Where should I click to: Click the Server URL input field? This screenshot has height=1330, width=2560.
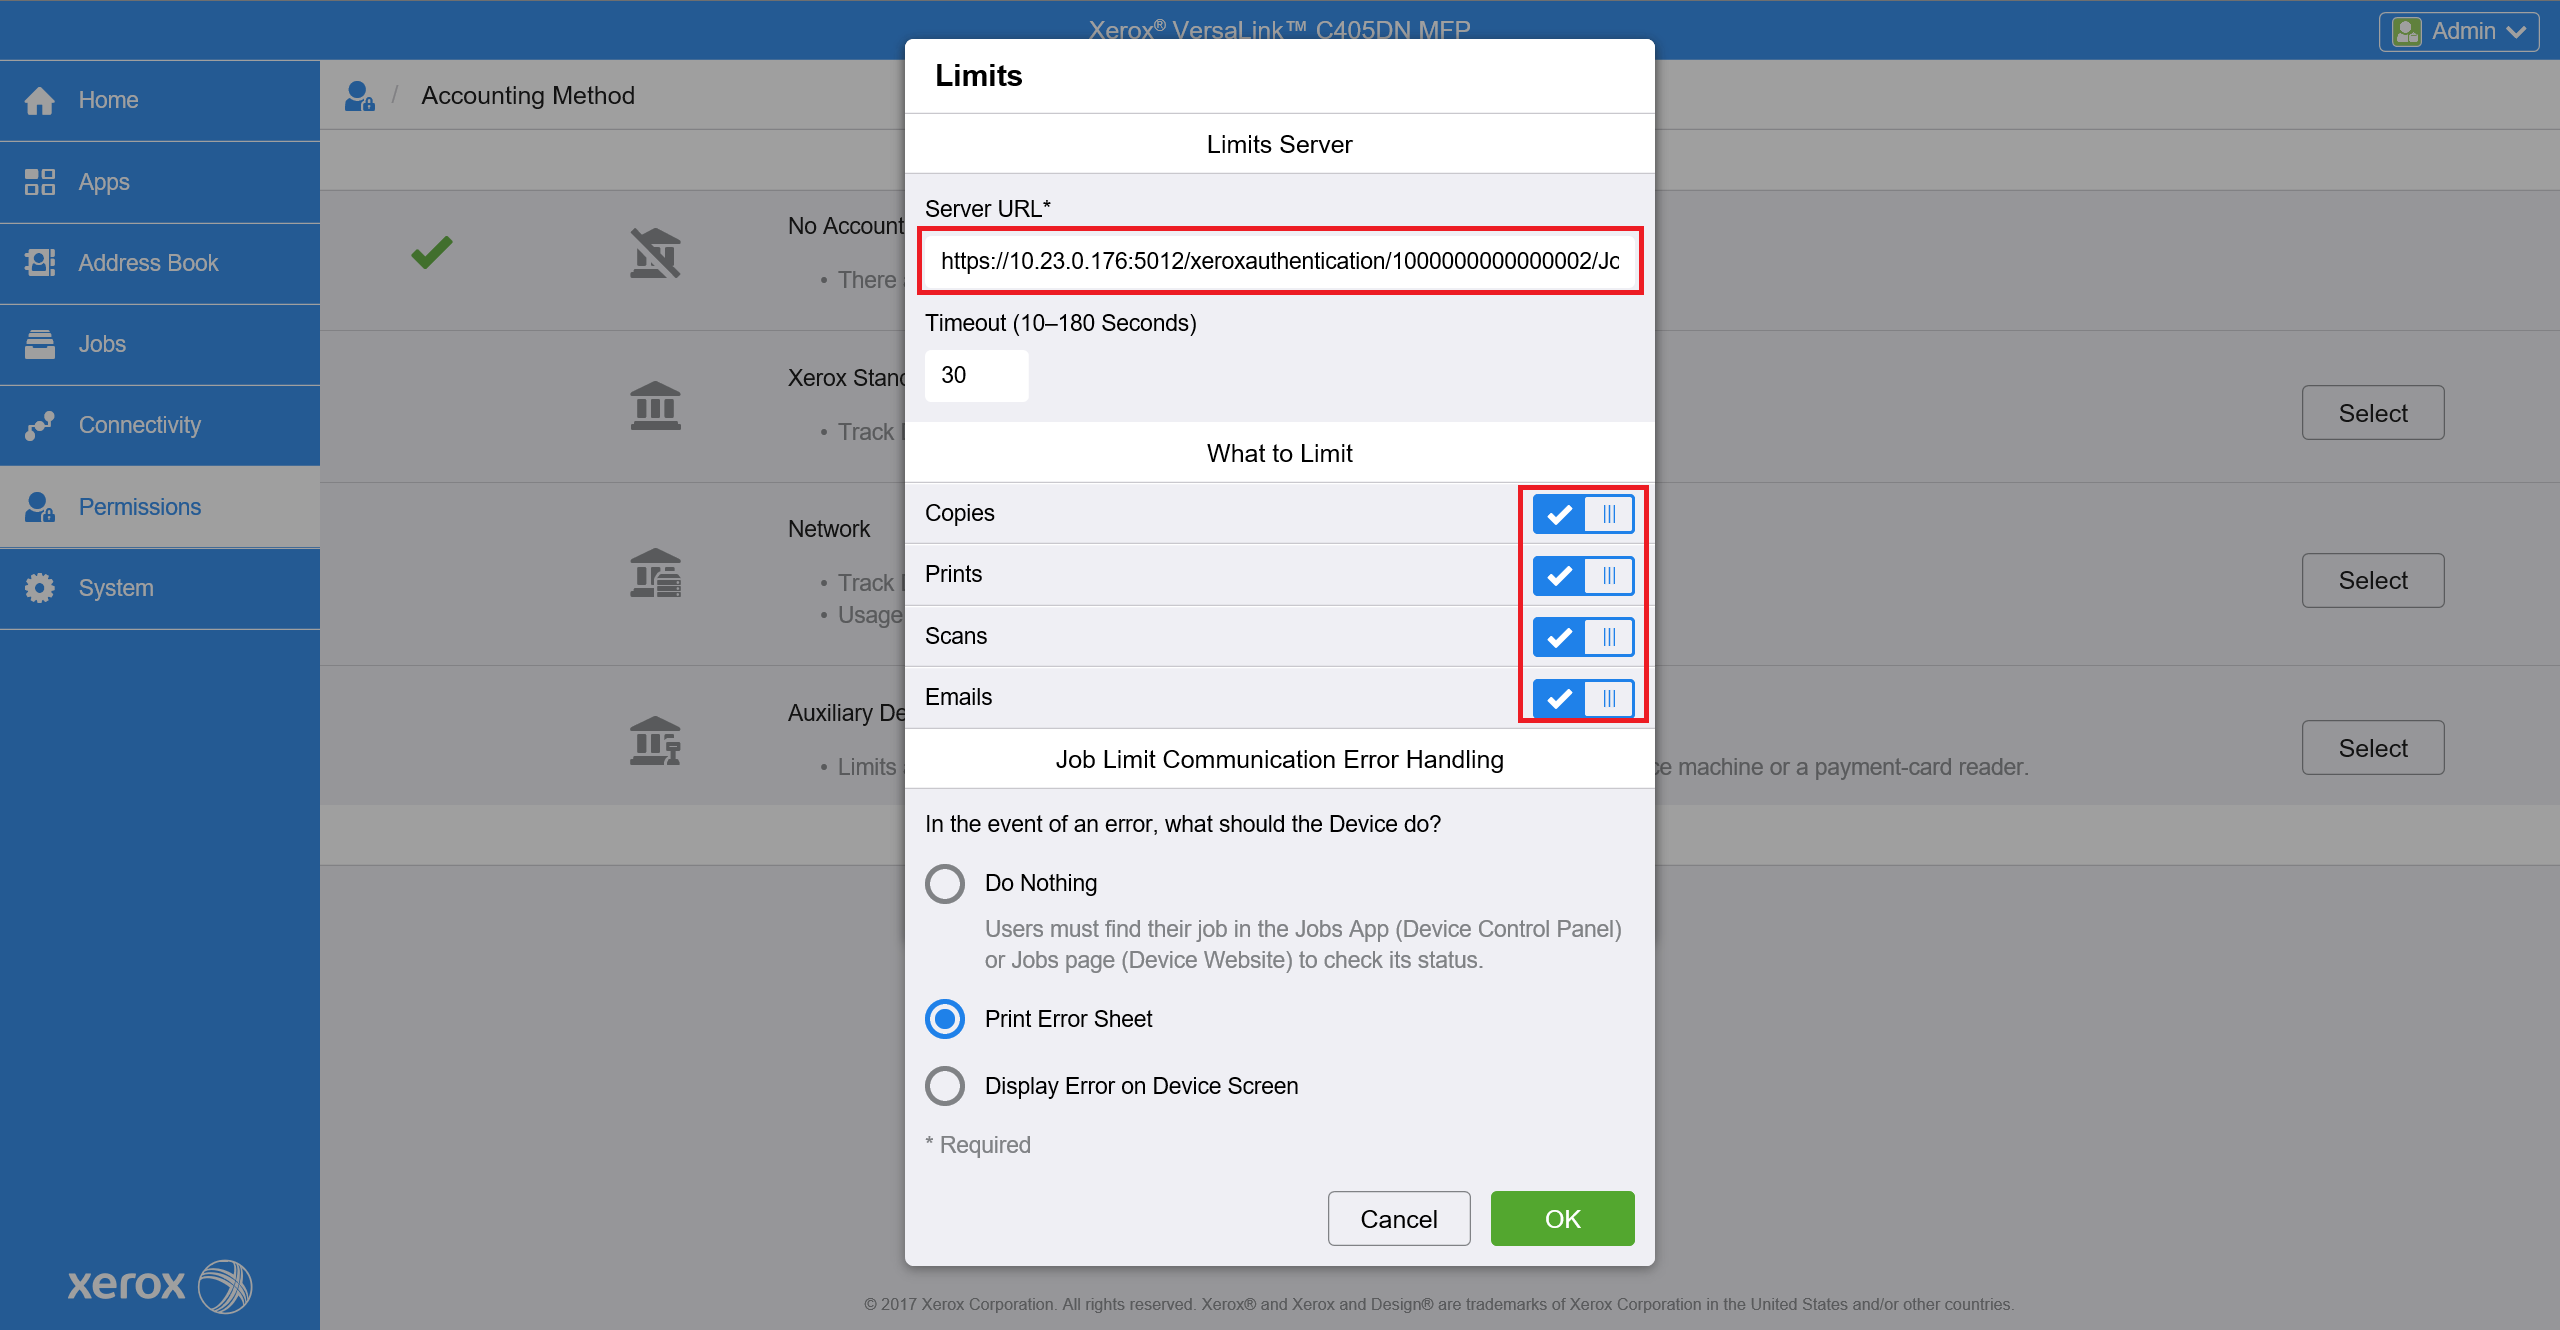point(1279,261)
